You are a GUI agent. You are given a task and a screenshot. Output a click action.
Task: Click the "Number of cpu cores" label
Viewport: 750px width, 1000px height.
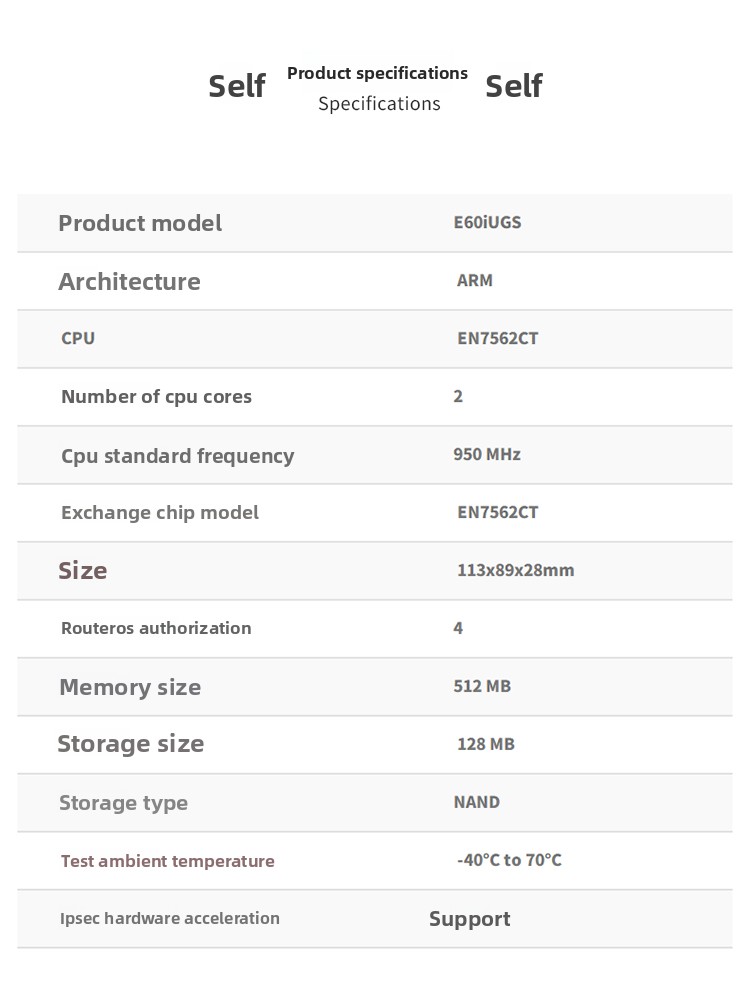pyautogui.click(x=156, y=397)
